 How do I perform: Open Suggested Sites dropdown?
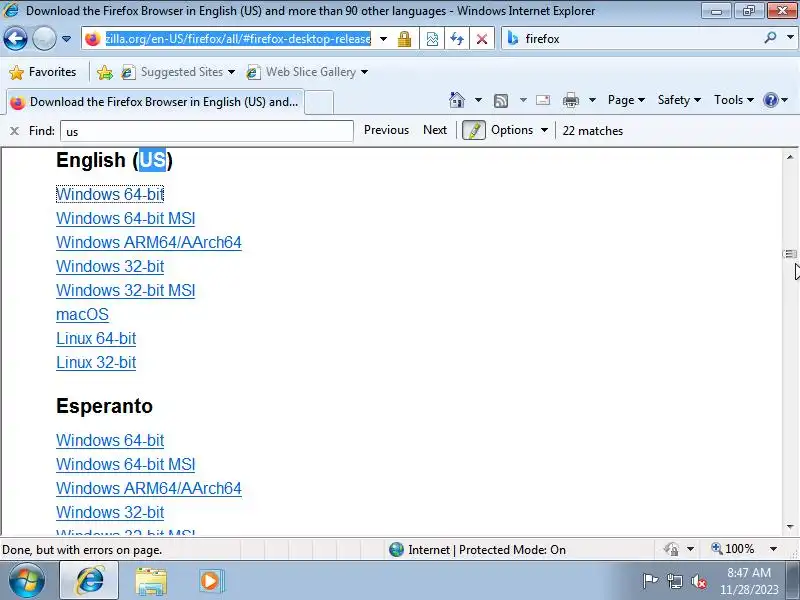(x=178, y=72)
